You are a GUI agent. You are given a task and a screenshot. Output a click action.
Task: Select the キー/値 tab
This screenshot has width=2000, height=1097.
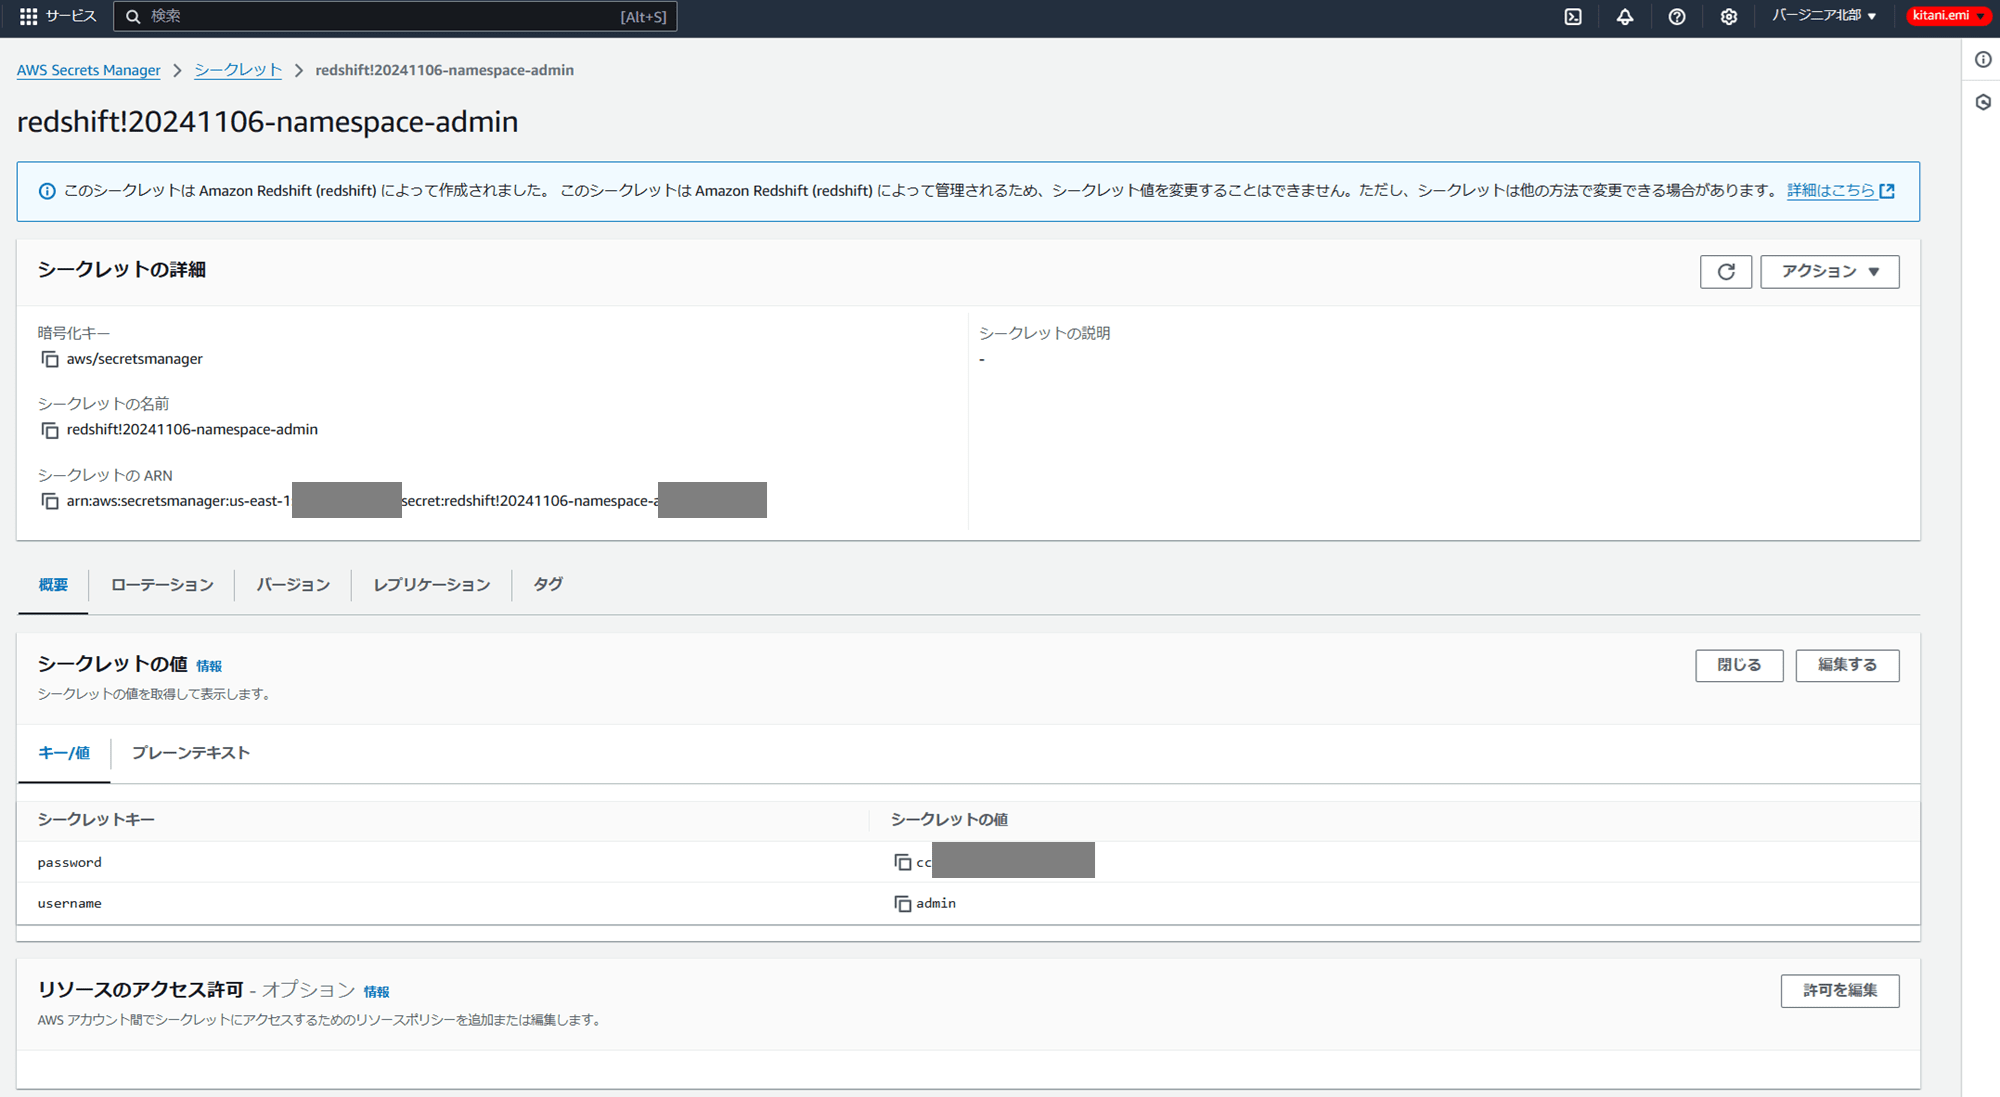pos(64,753)
